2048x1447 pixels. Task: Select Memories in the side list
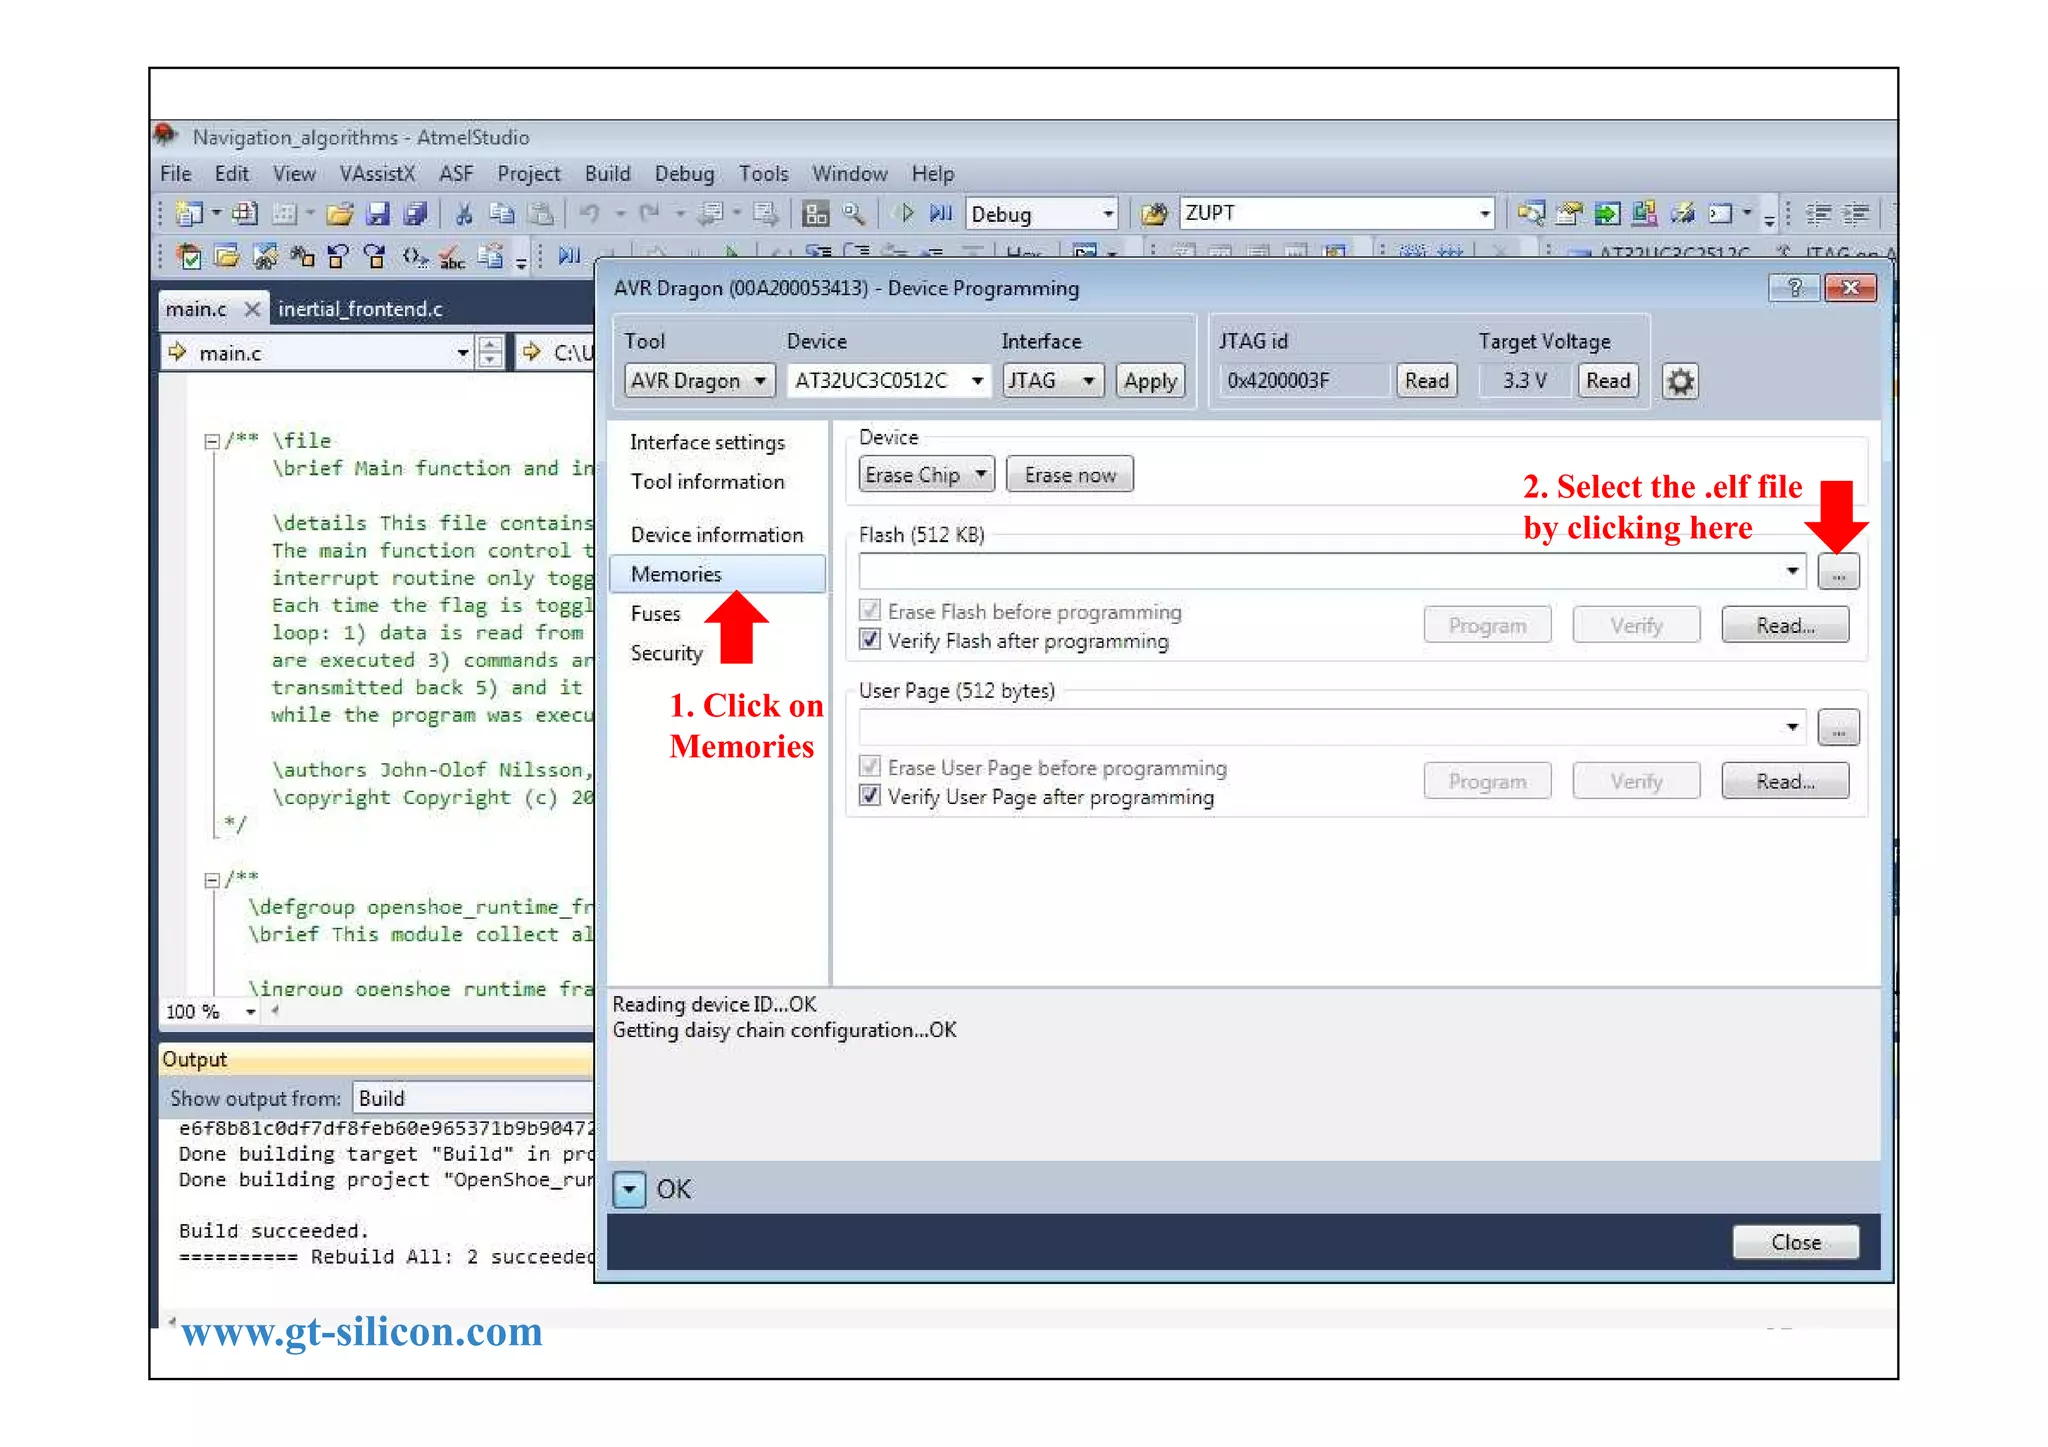tap(676, 574)
